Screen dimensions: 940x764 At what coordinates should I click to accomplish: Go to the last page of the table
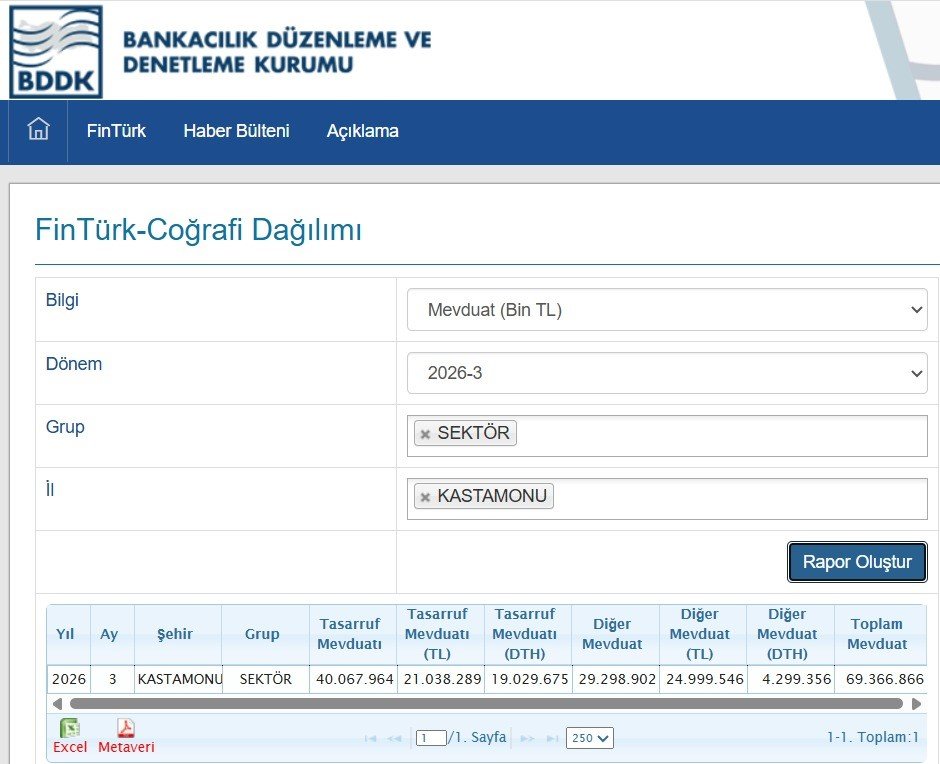[x=552, y=738]
